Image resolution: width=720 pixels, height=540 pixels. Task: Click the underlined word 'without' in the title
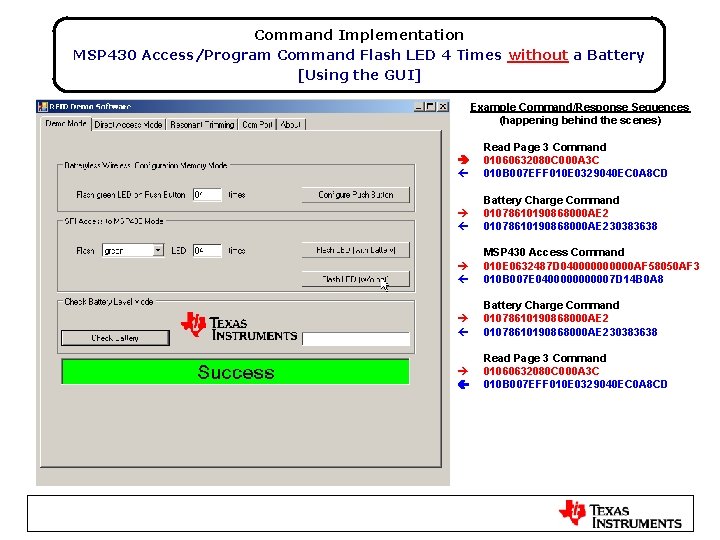pyautogui.click(x=538, y=55)
